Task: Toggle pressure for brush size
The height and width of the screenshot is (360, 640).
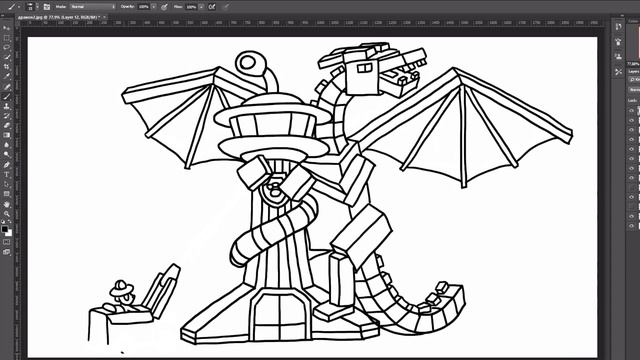Action: 226,7
